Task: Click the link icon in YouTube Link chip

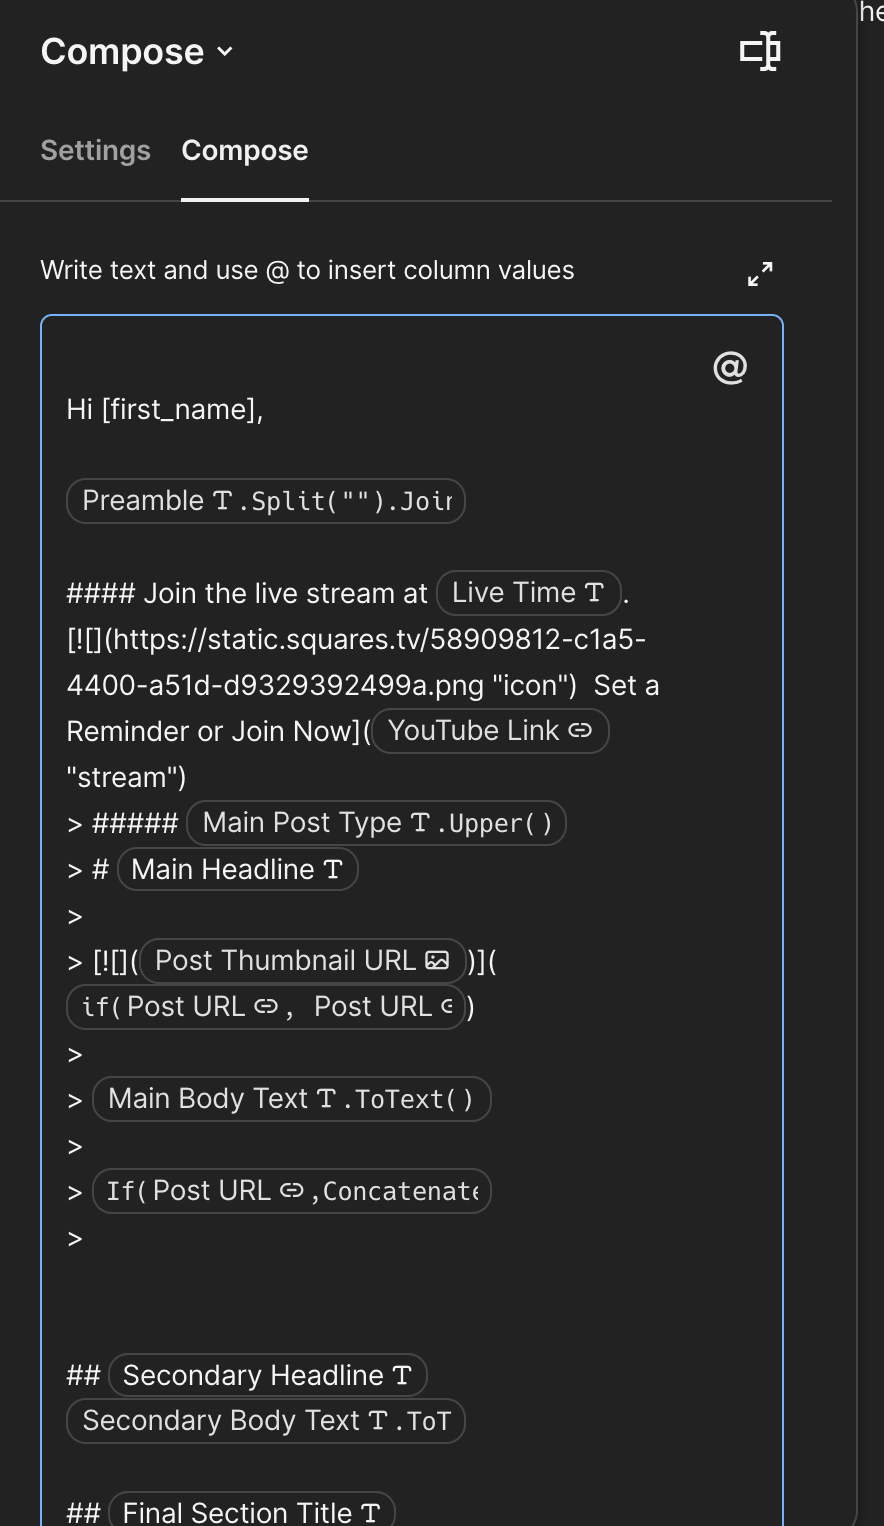Action: click(x=580, y=731)
